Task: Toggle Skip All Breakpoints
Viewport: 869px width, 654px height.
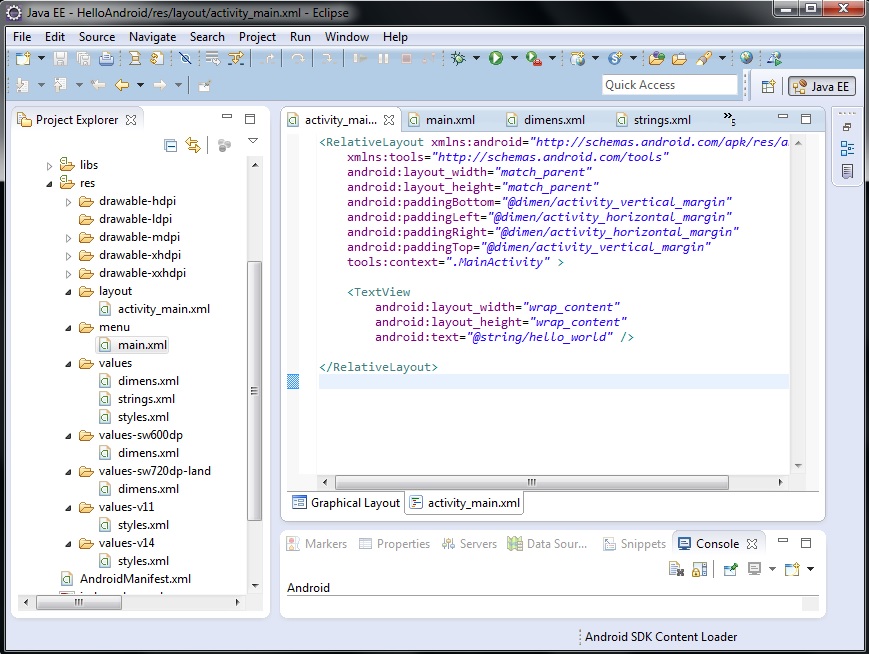Action: 184,60
